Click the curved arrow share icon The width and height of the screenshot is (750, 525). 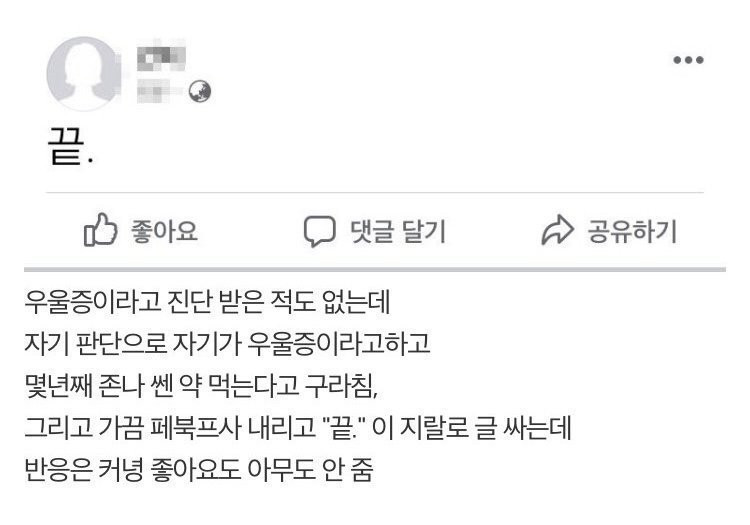557,230
